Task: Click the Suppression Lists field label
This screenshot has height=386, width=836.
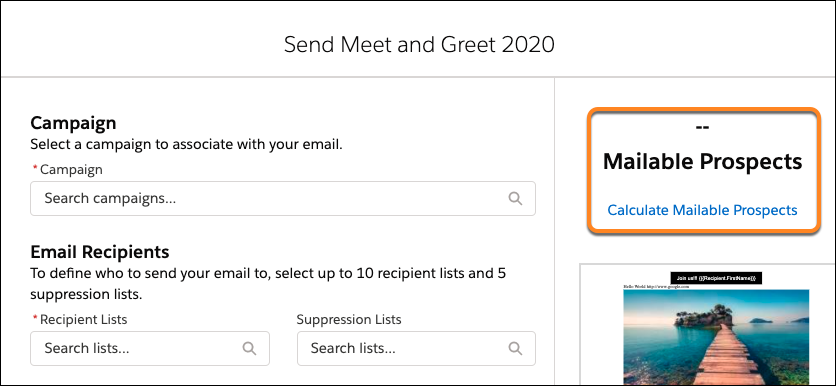Action: point(349,319)
